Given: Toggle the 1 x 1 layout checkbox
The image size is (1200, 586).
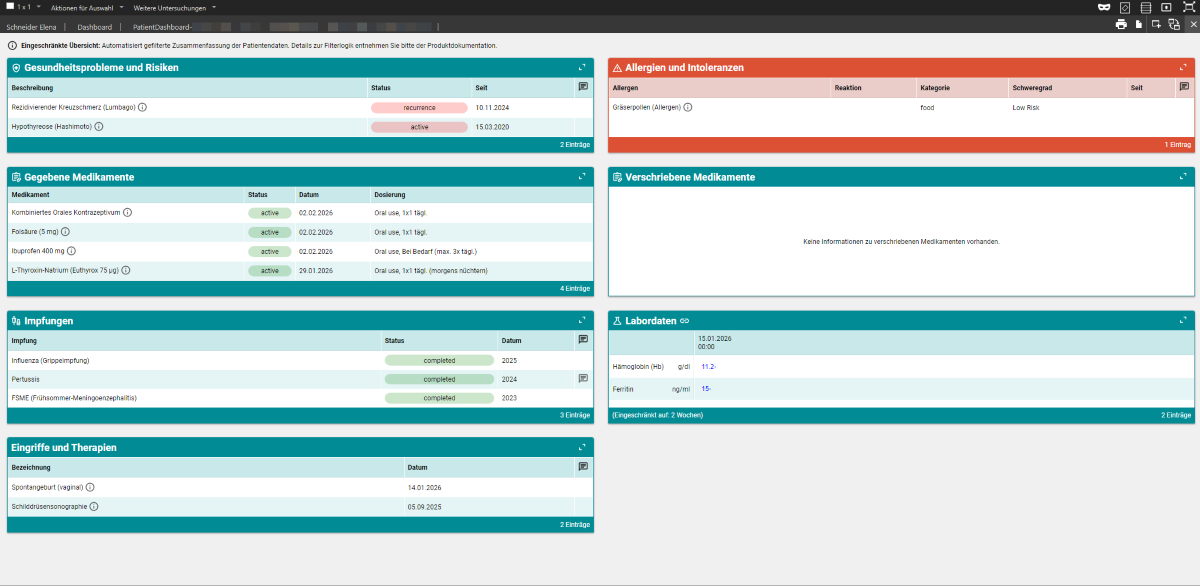Looking at the screenshot, I should (x=10, y=7).
